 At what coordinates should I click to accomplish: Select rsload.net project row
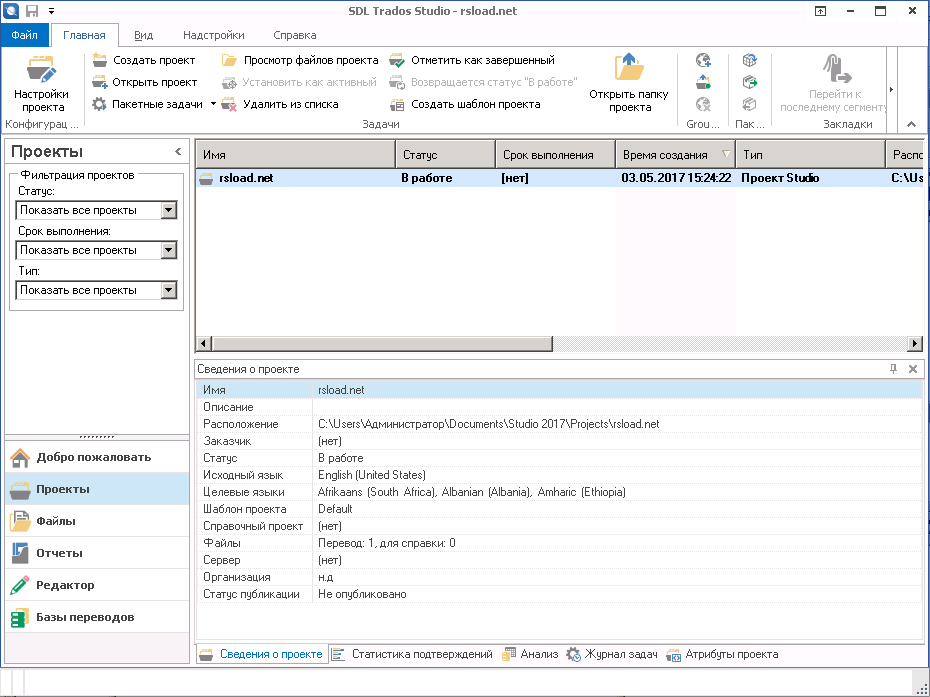[559, 178]
